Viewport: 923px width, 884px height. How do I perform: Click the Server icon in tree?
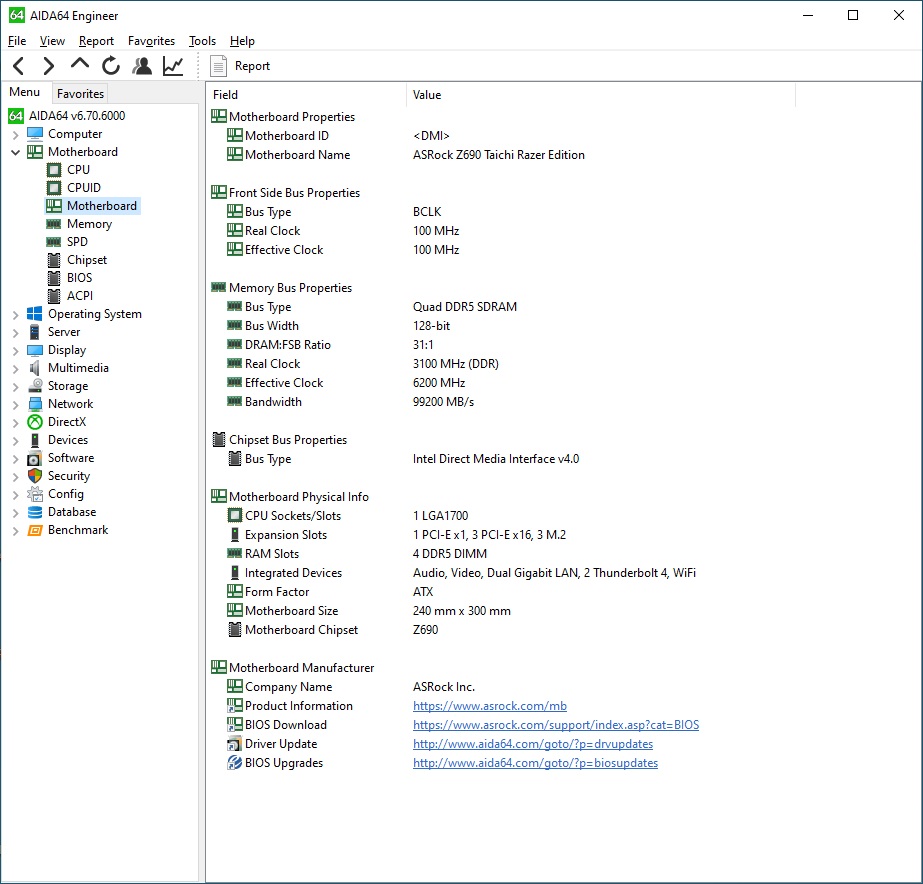[35, 332]
